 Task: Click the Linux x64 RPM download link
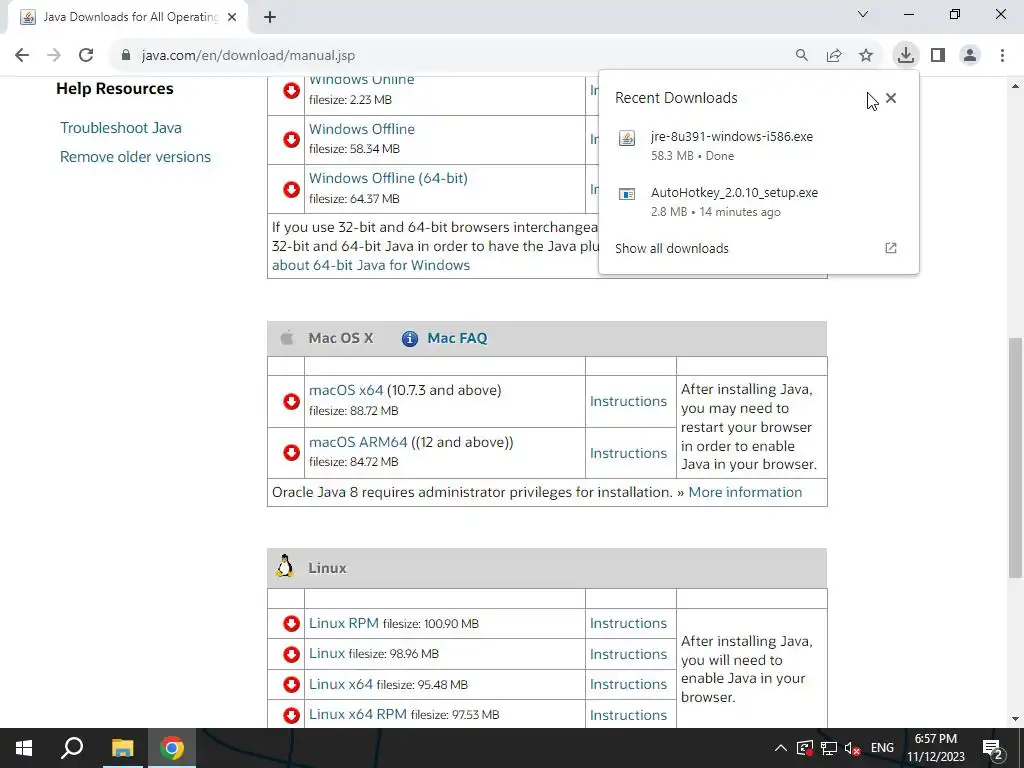[358, 714]
